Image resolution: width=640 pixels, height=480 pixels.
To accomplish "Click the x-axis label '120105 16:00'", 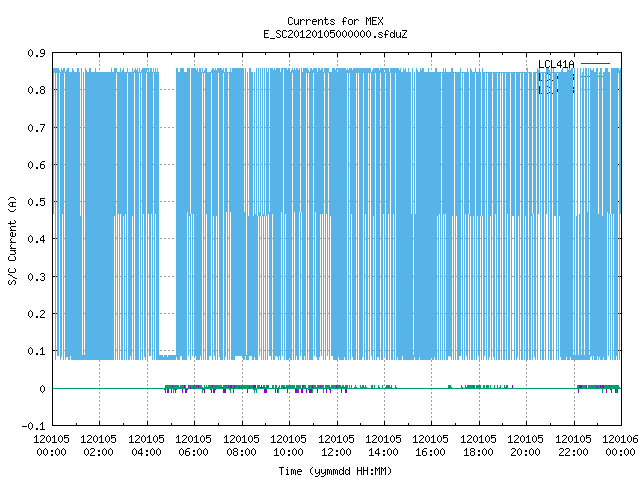I will 431,446.
